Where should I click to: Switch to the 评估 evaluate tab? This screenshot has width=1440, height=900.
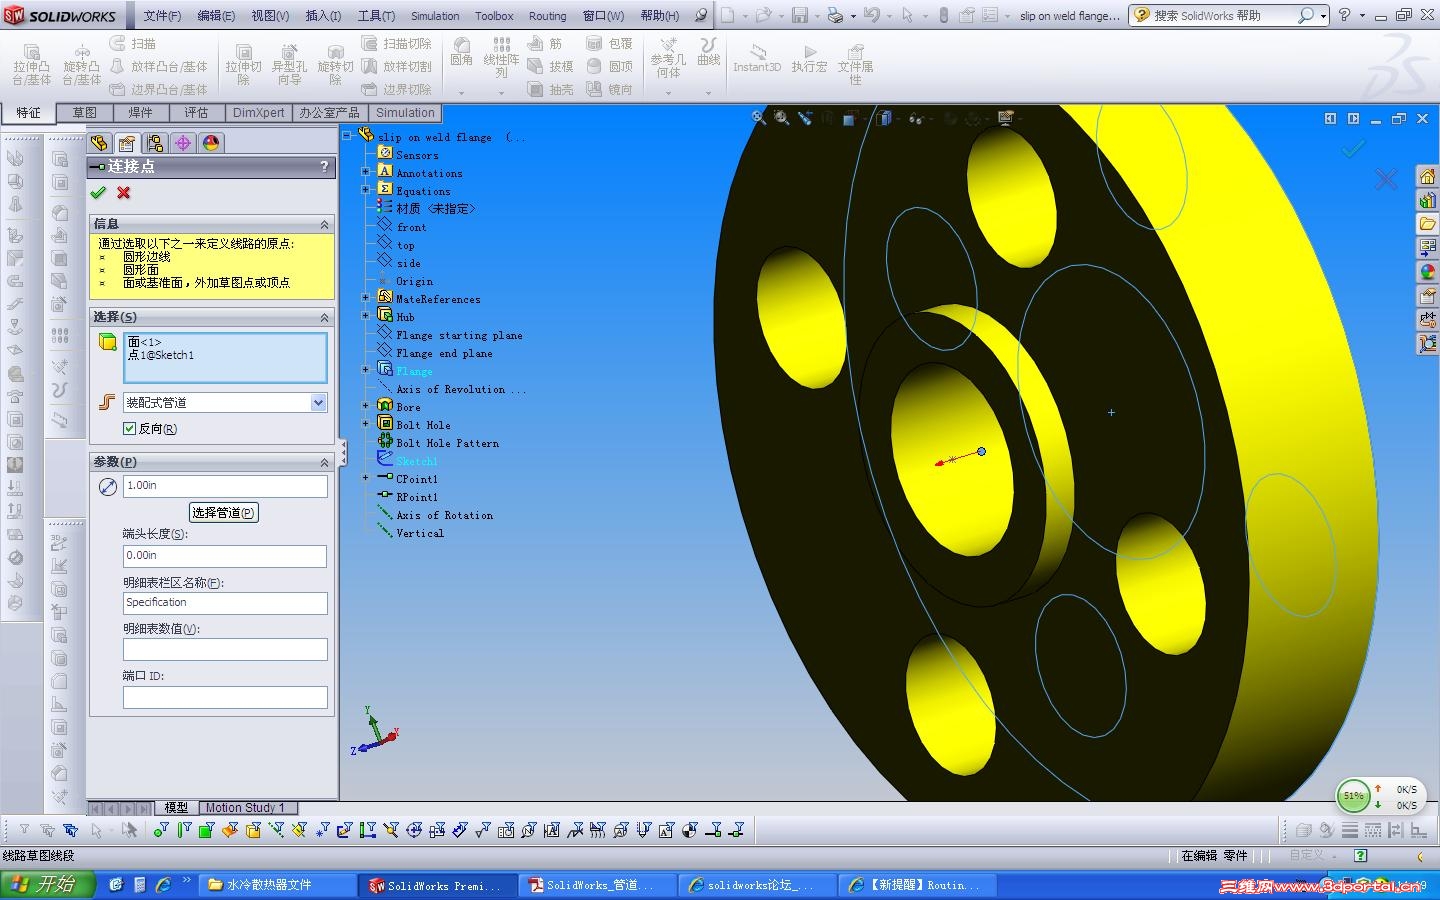196,113
